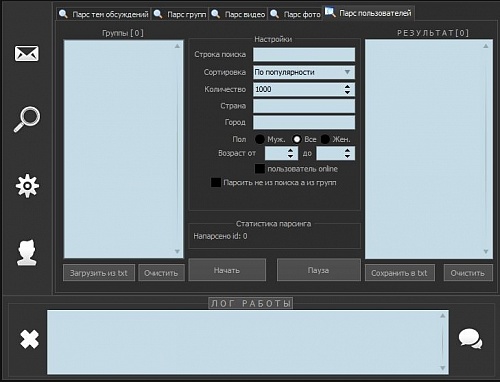Click Очистить under the Результат list
The image size is (500, 382).
pos(468,273)
